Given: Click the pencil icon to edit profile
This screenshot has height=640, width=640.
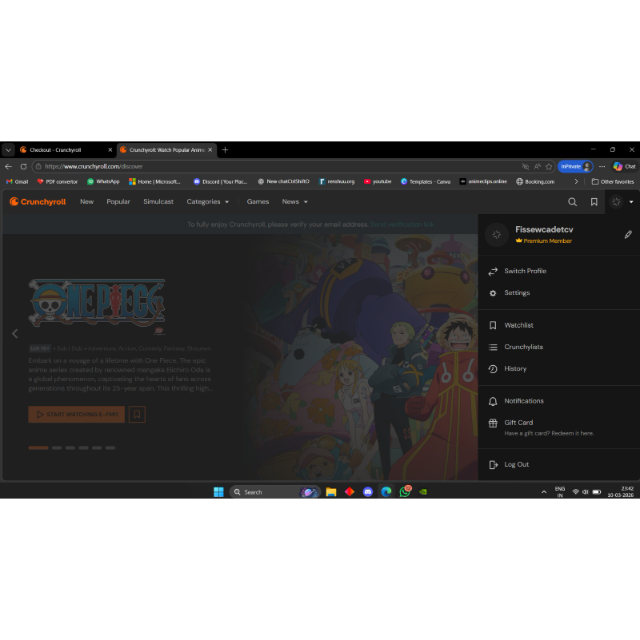Looking at the screenshot, I should point(628,235).
